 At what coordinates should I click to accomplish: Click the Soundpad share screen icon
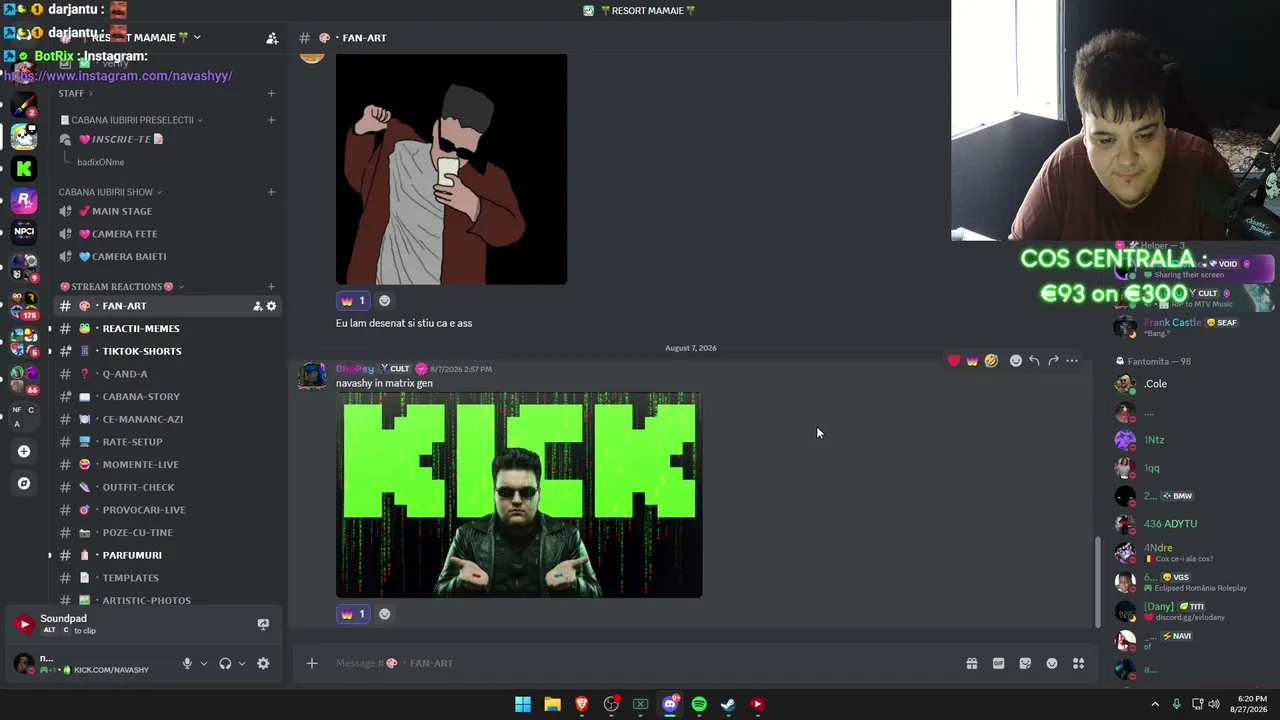[263, 624]
